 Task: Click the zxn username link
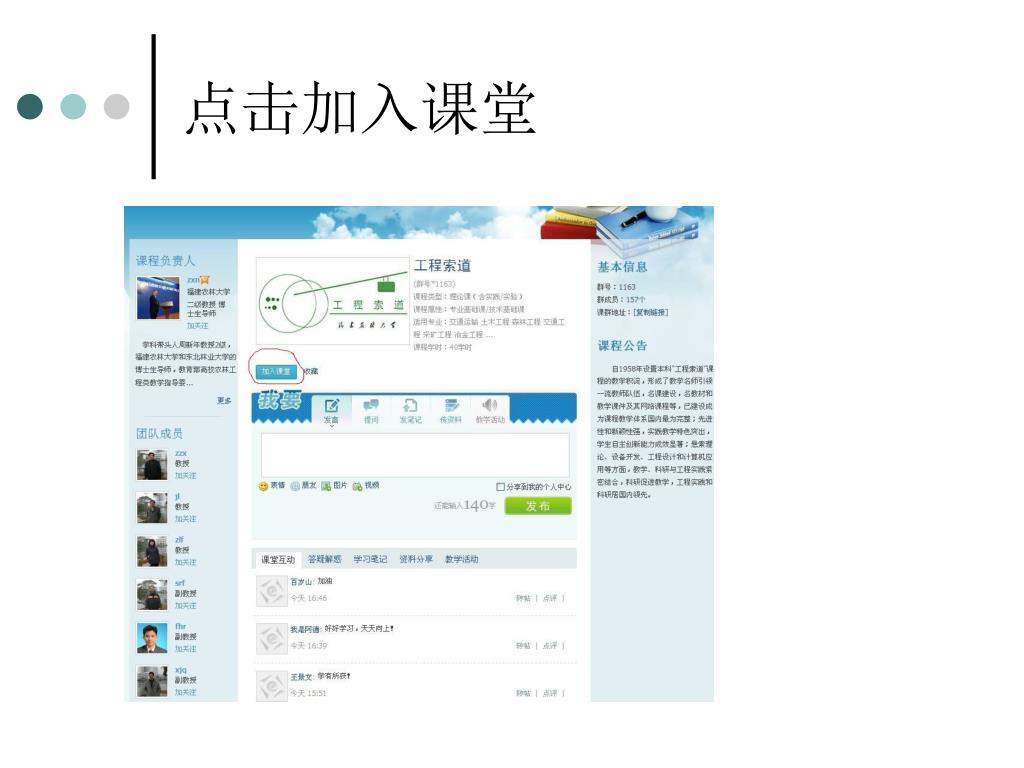click(x=193, y=280)
